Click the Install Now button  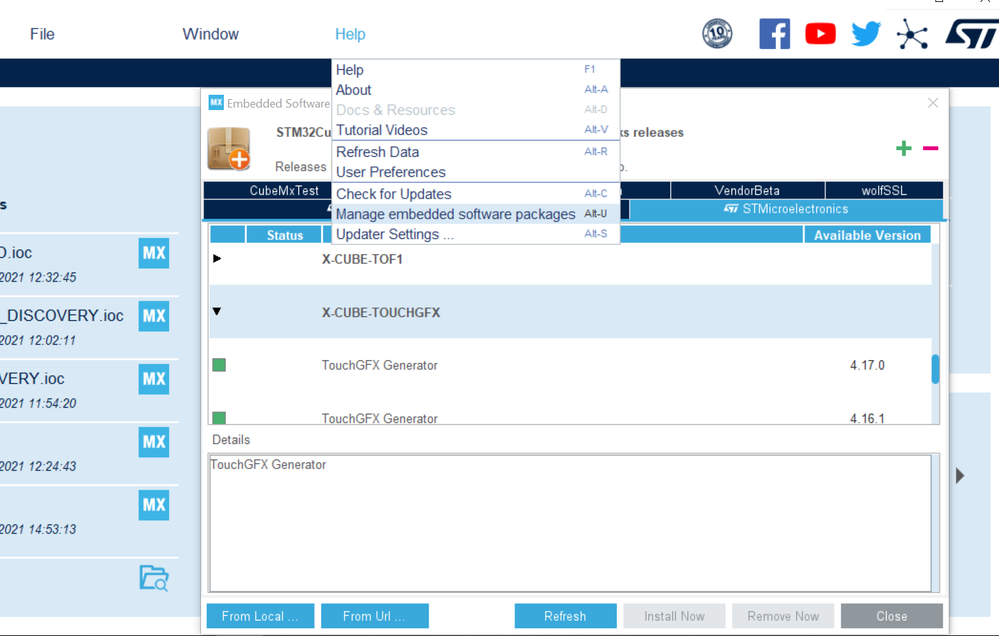[x=674, y=616]
